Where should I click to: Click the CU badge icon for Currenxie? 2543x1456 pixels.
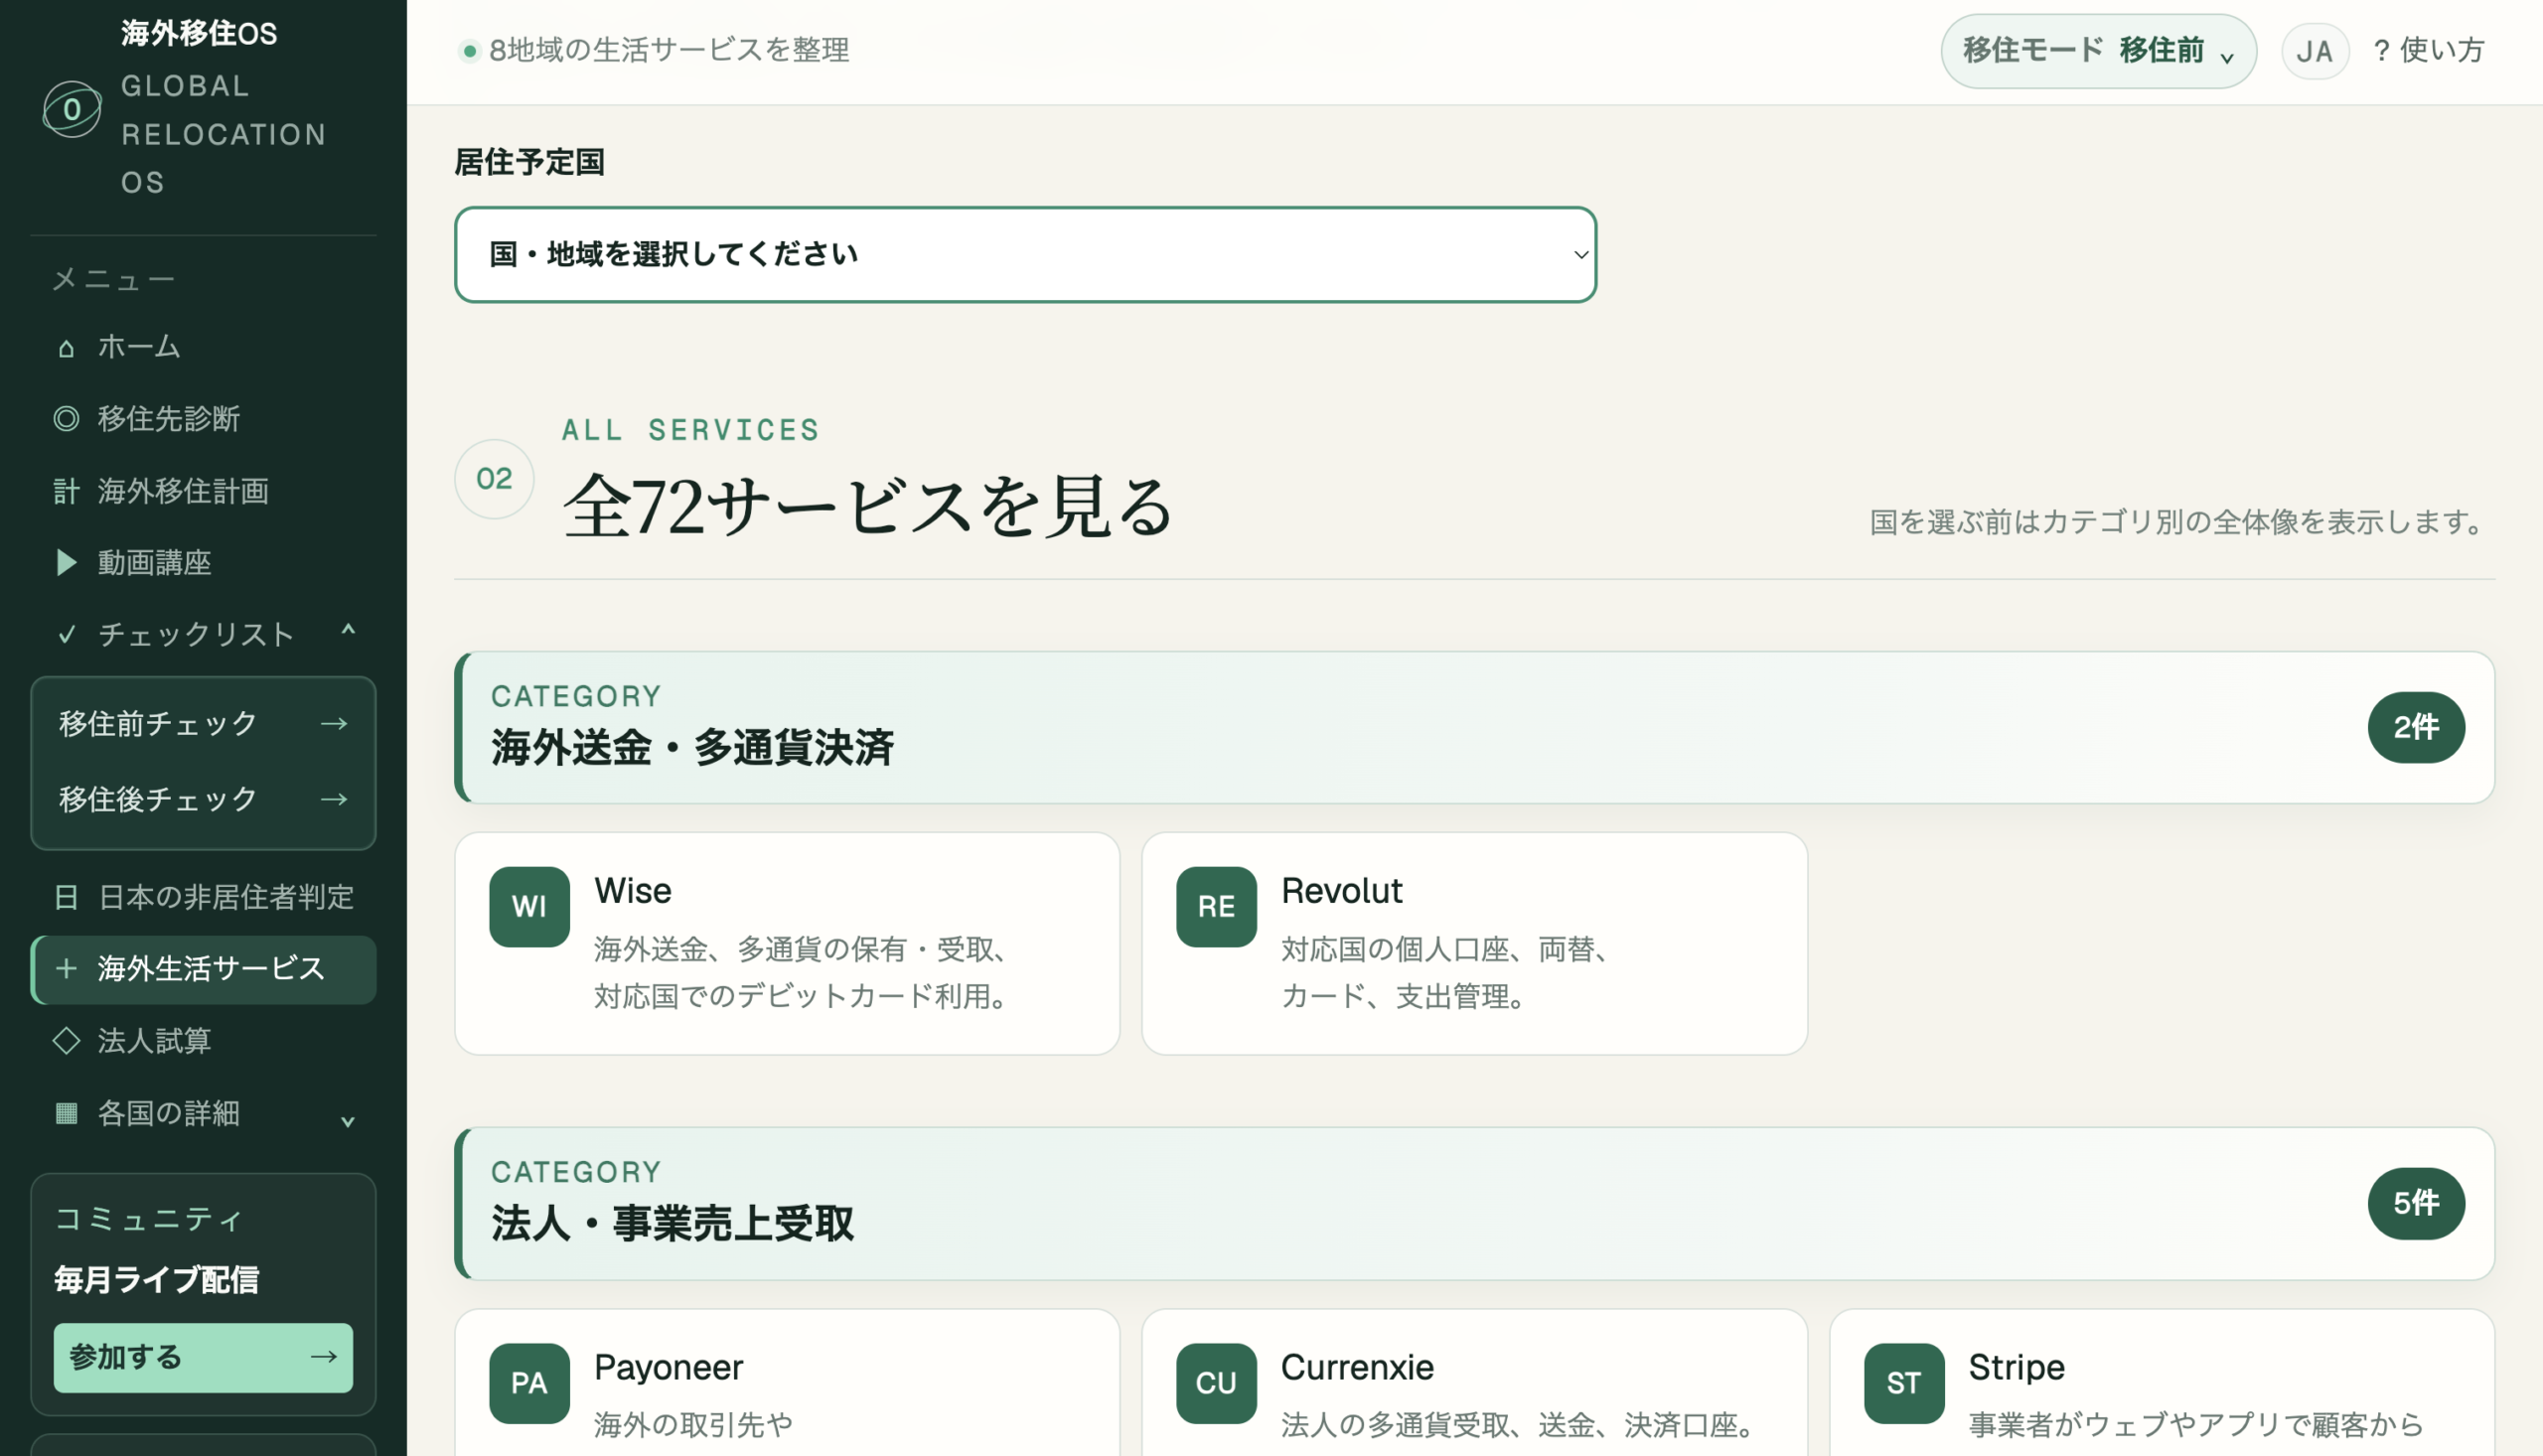tap(1216, 1383)
